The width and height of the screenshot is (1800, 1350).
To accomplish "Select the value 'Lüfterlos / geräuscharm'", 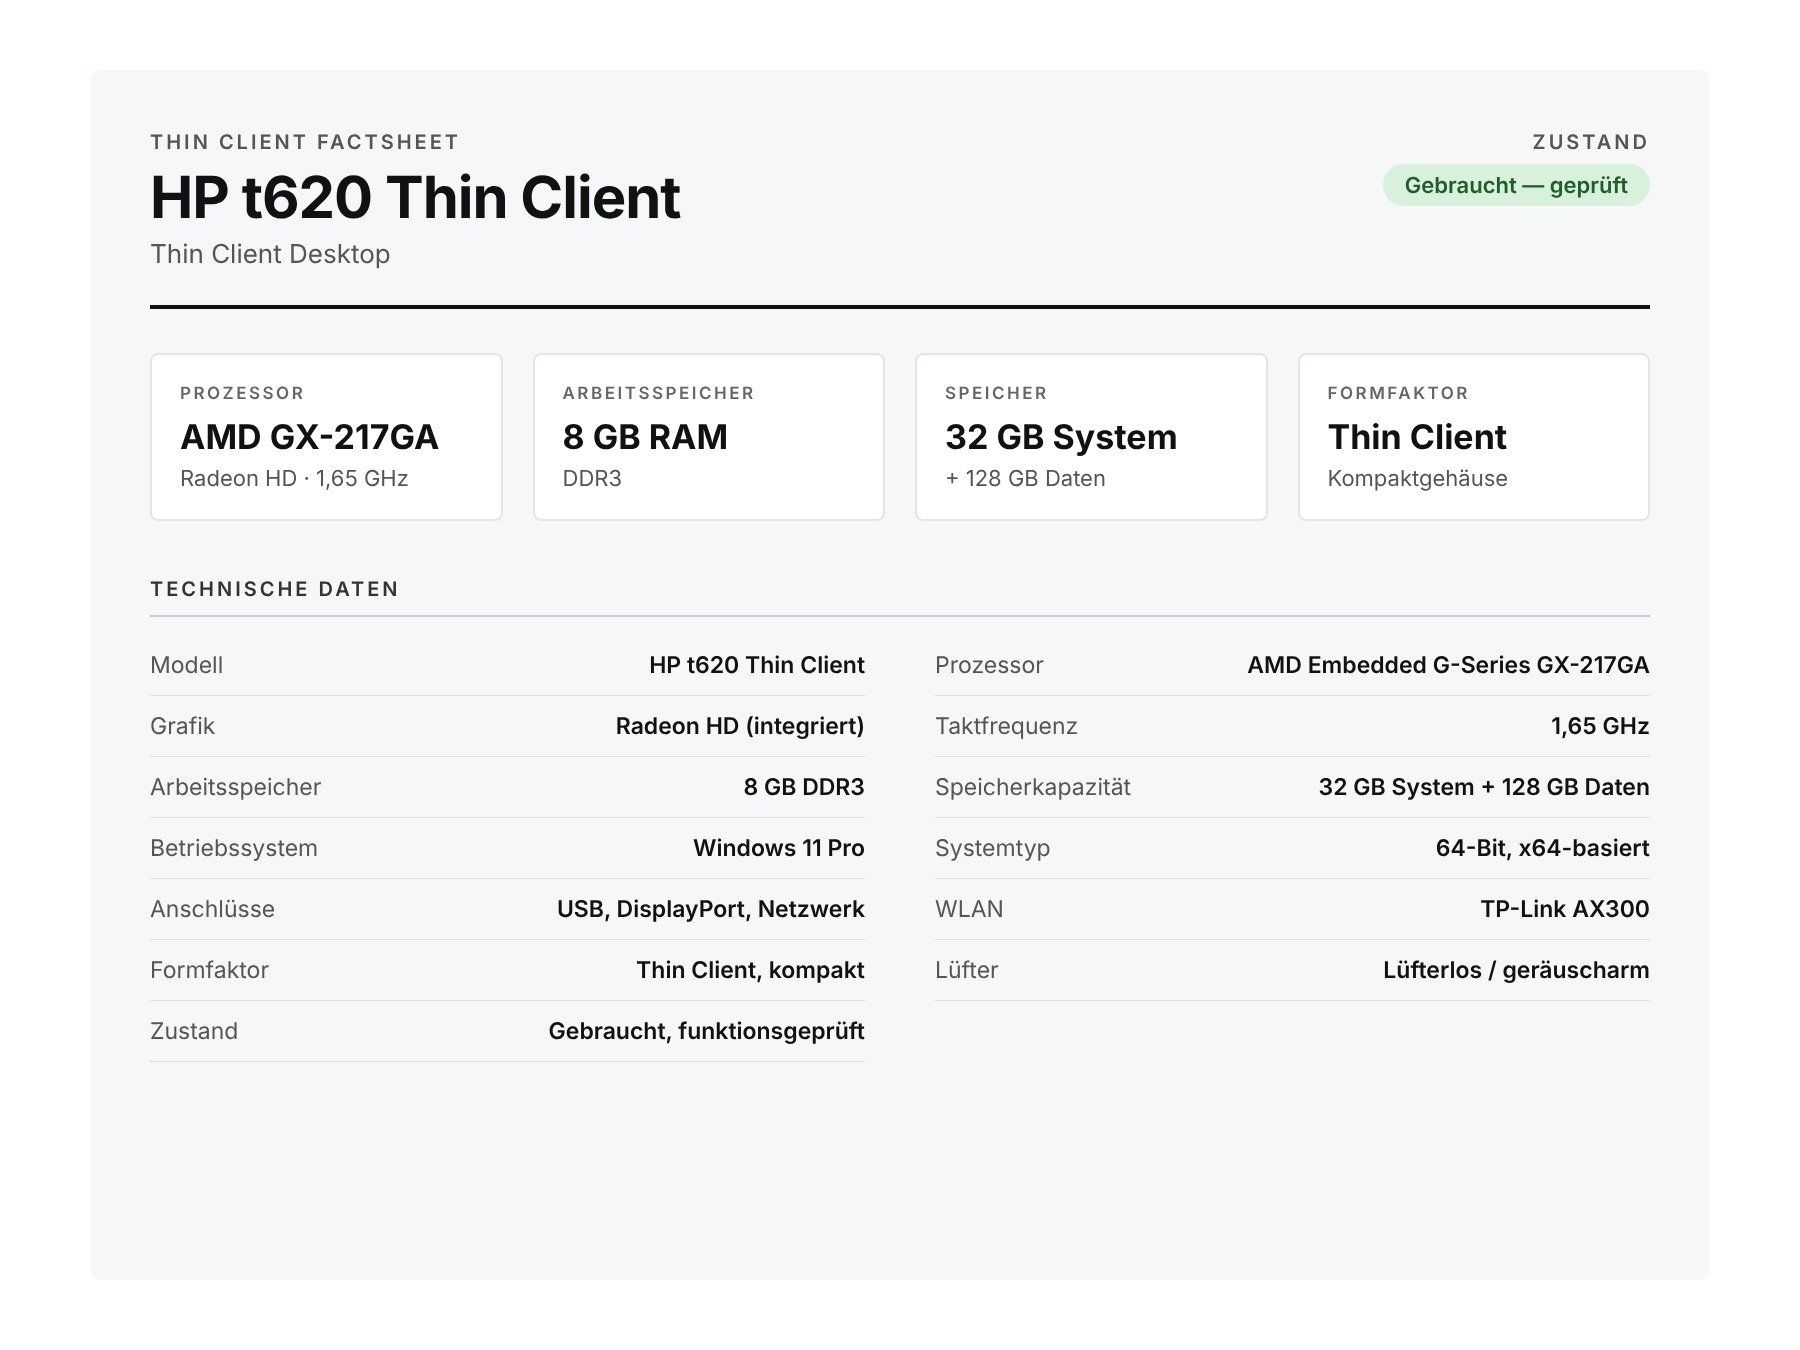I will point(1516,970).
